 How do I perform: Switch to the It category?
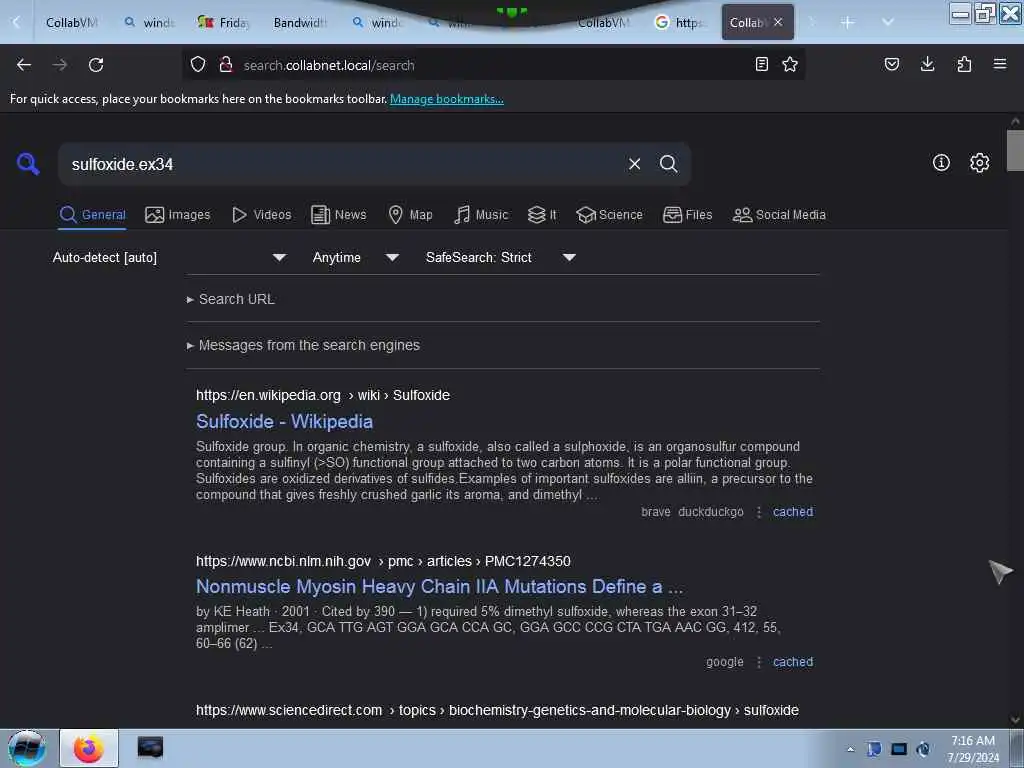pyautogui.click(x=542, y=215)
